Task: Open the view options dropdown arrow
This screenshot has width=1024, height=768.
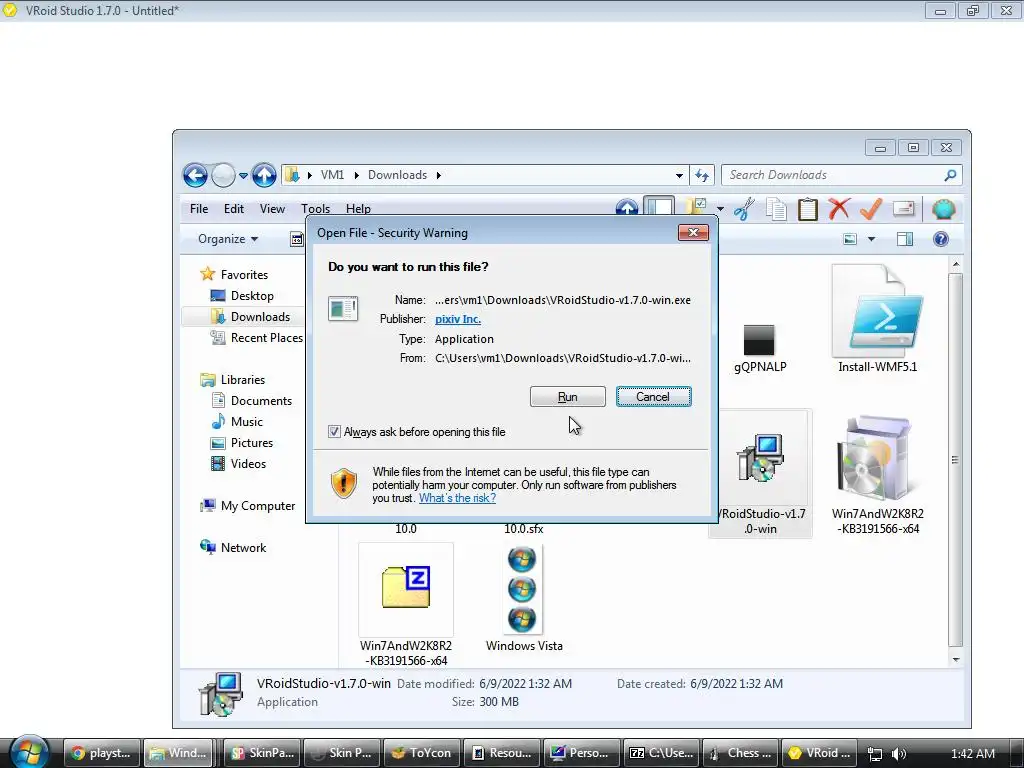Action: point(871,239)
